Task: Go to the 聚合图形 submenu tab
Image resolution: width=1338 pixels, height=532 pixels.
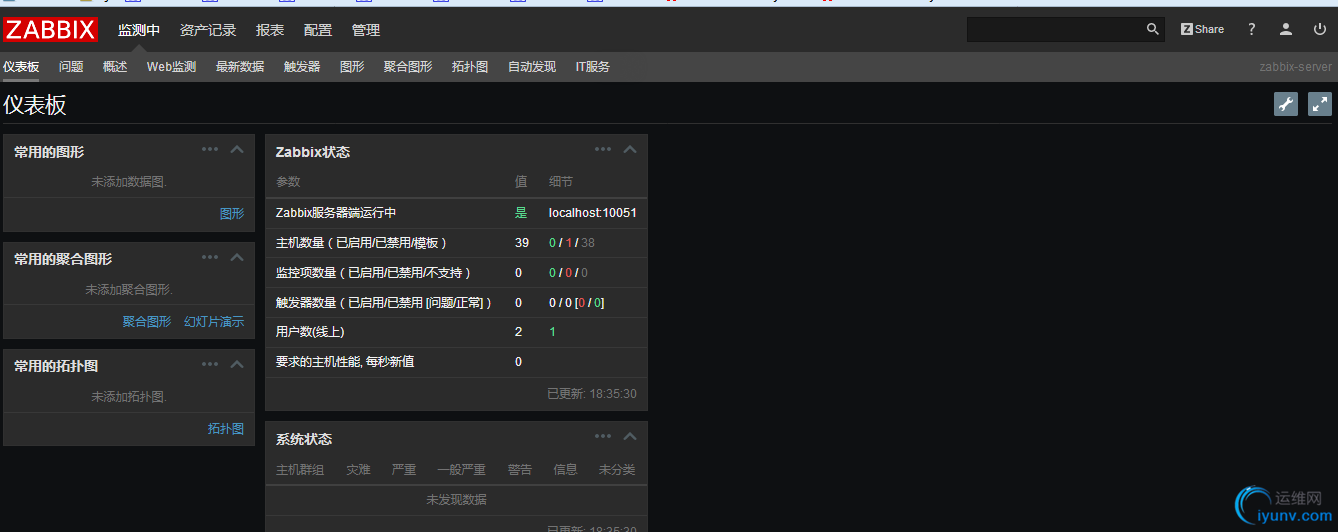Action: [x=408, y=67]
